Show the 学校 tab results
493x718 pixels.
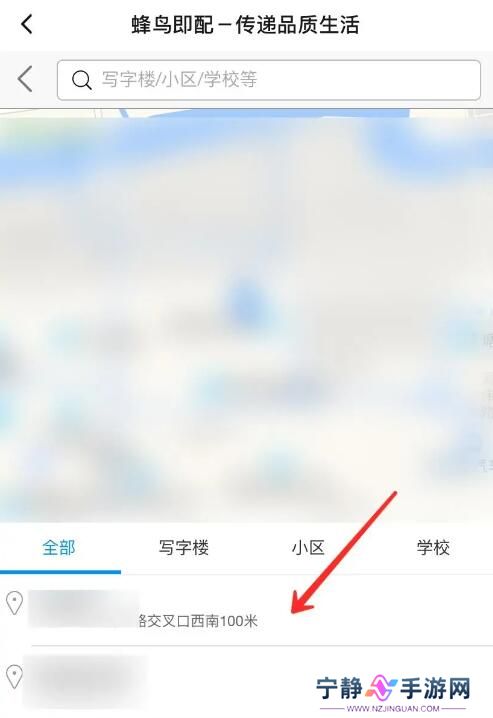click(433, 548)
